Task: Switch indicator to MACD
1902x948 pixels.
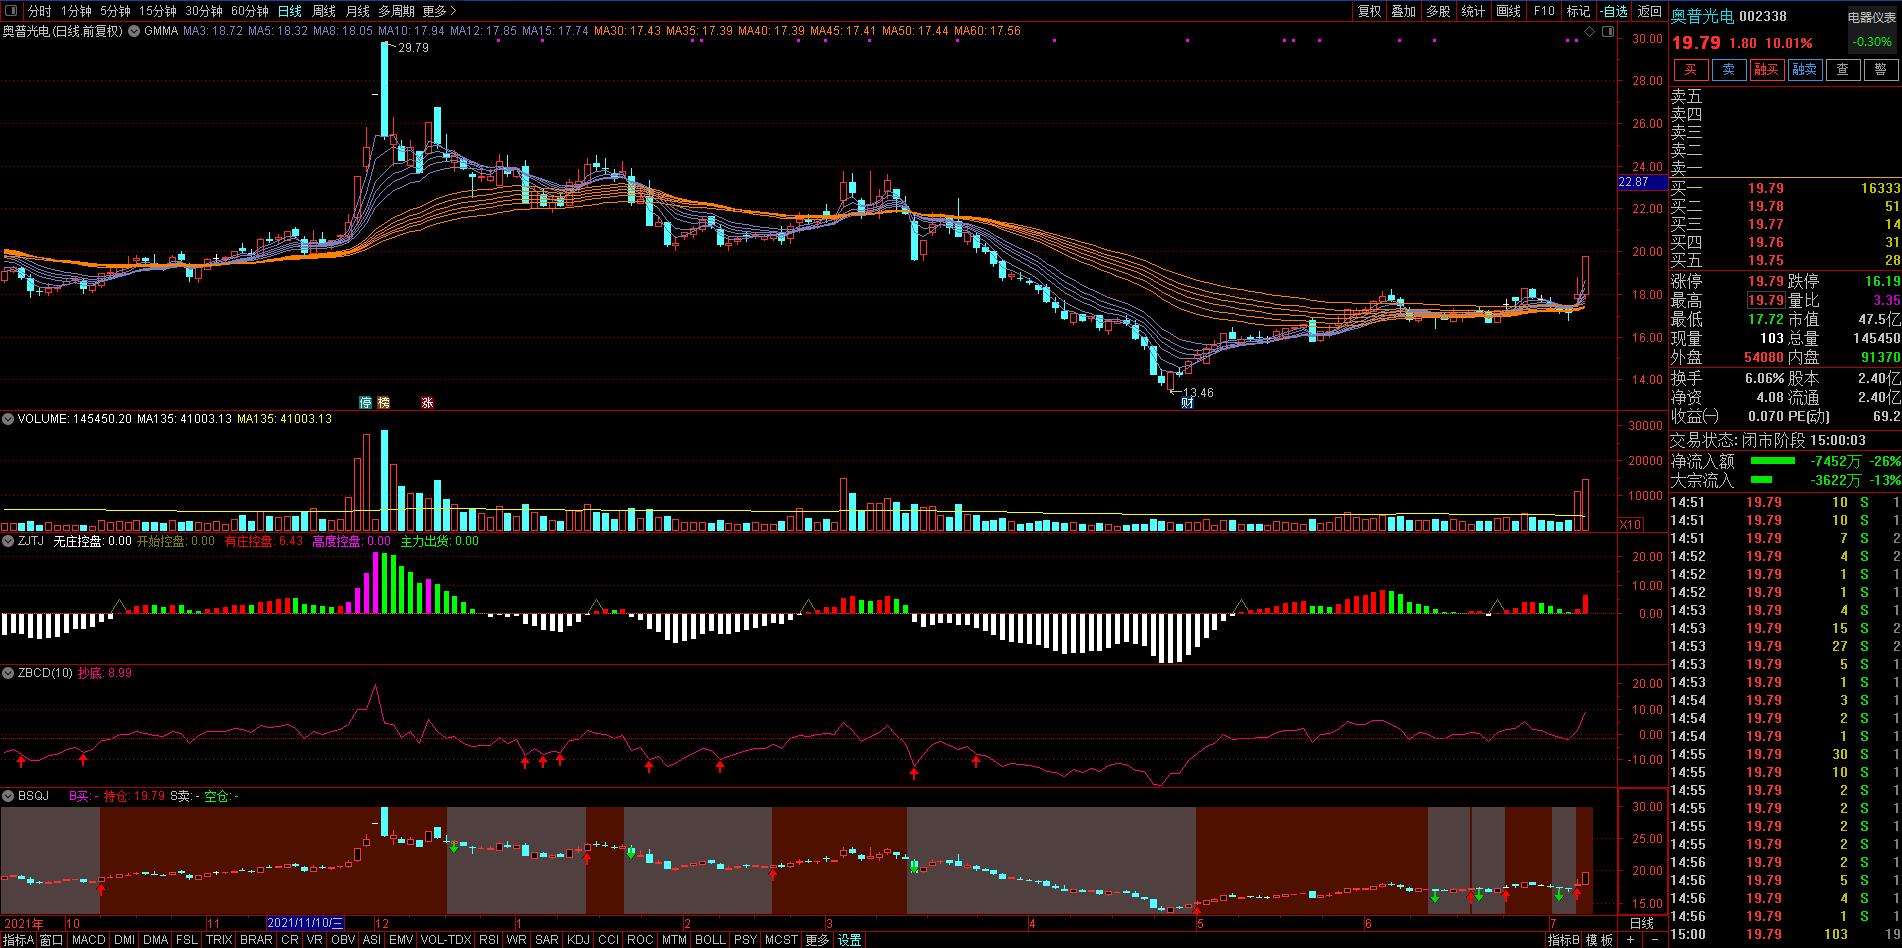Action: pos(88,940)
